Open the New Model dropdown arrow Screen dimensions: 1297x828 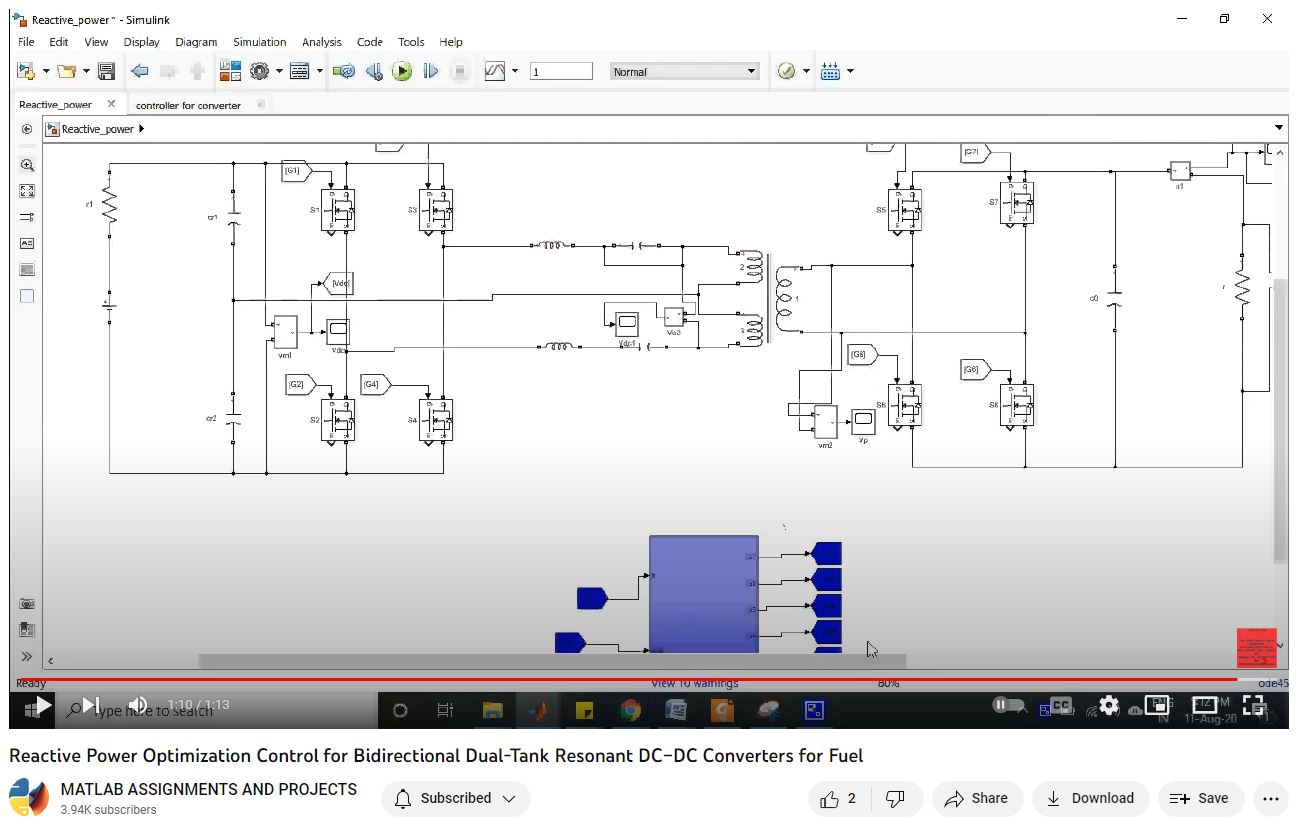(45, 71)
